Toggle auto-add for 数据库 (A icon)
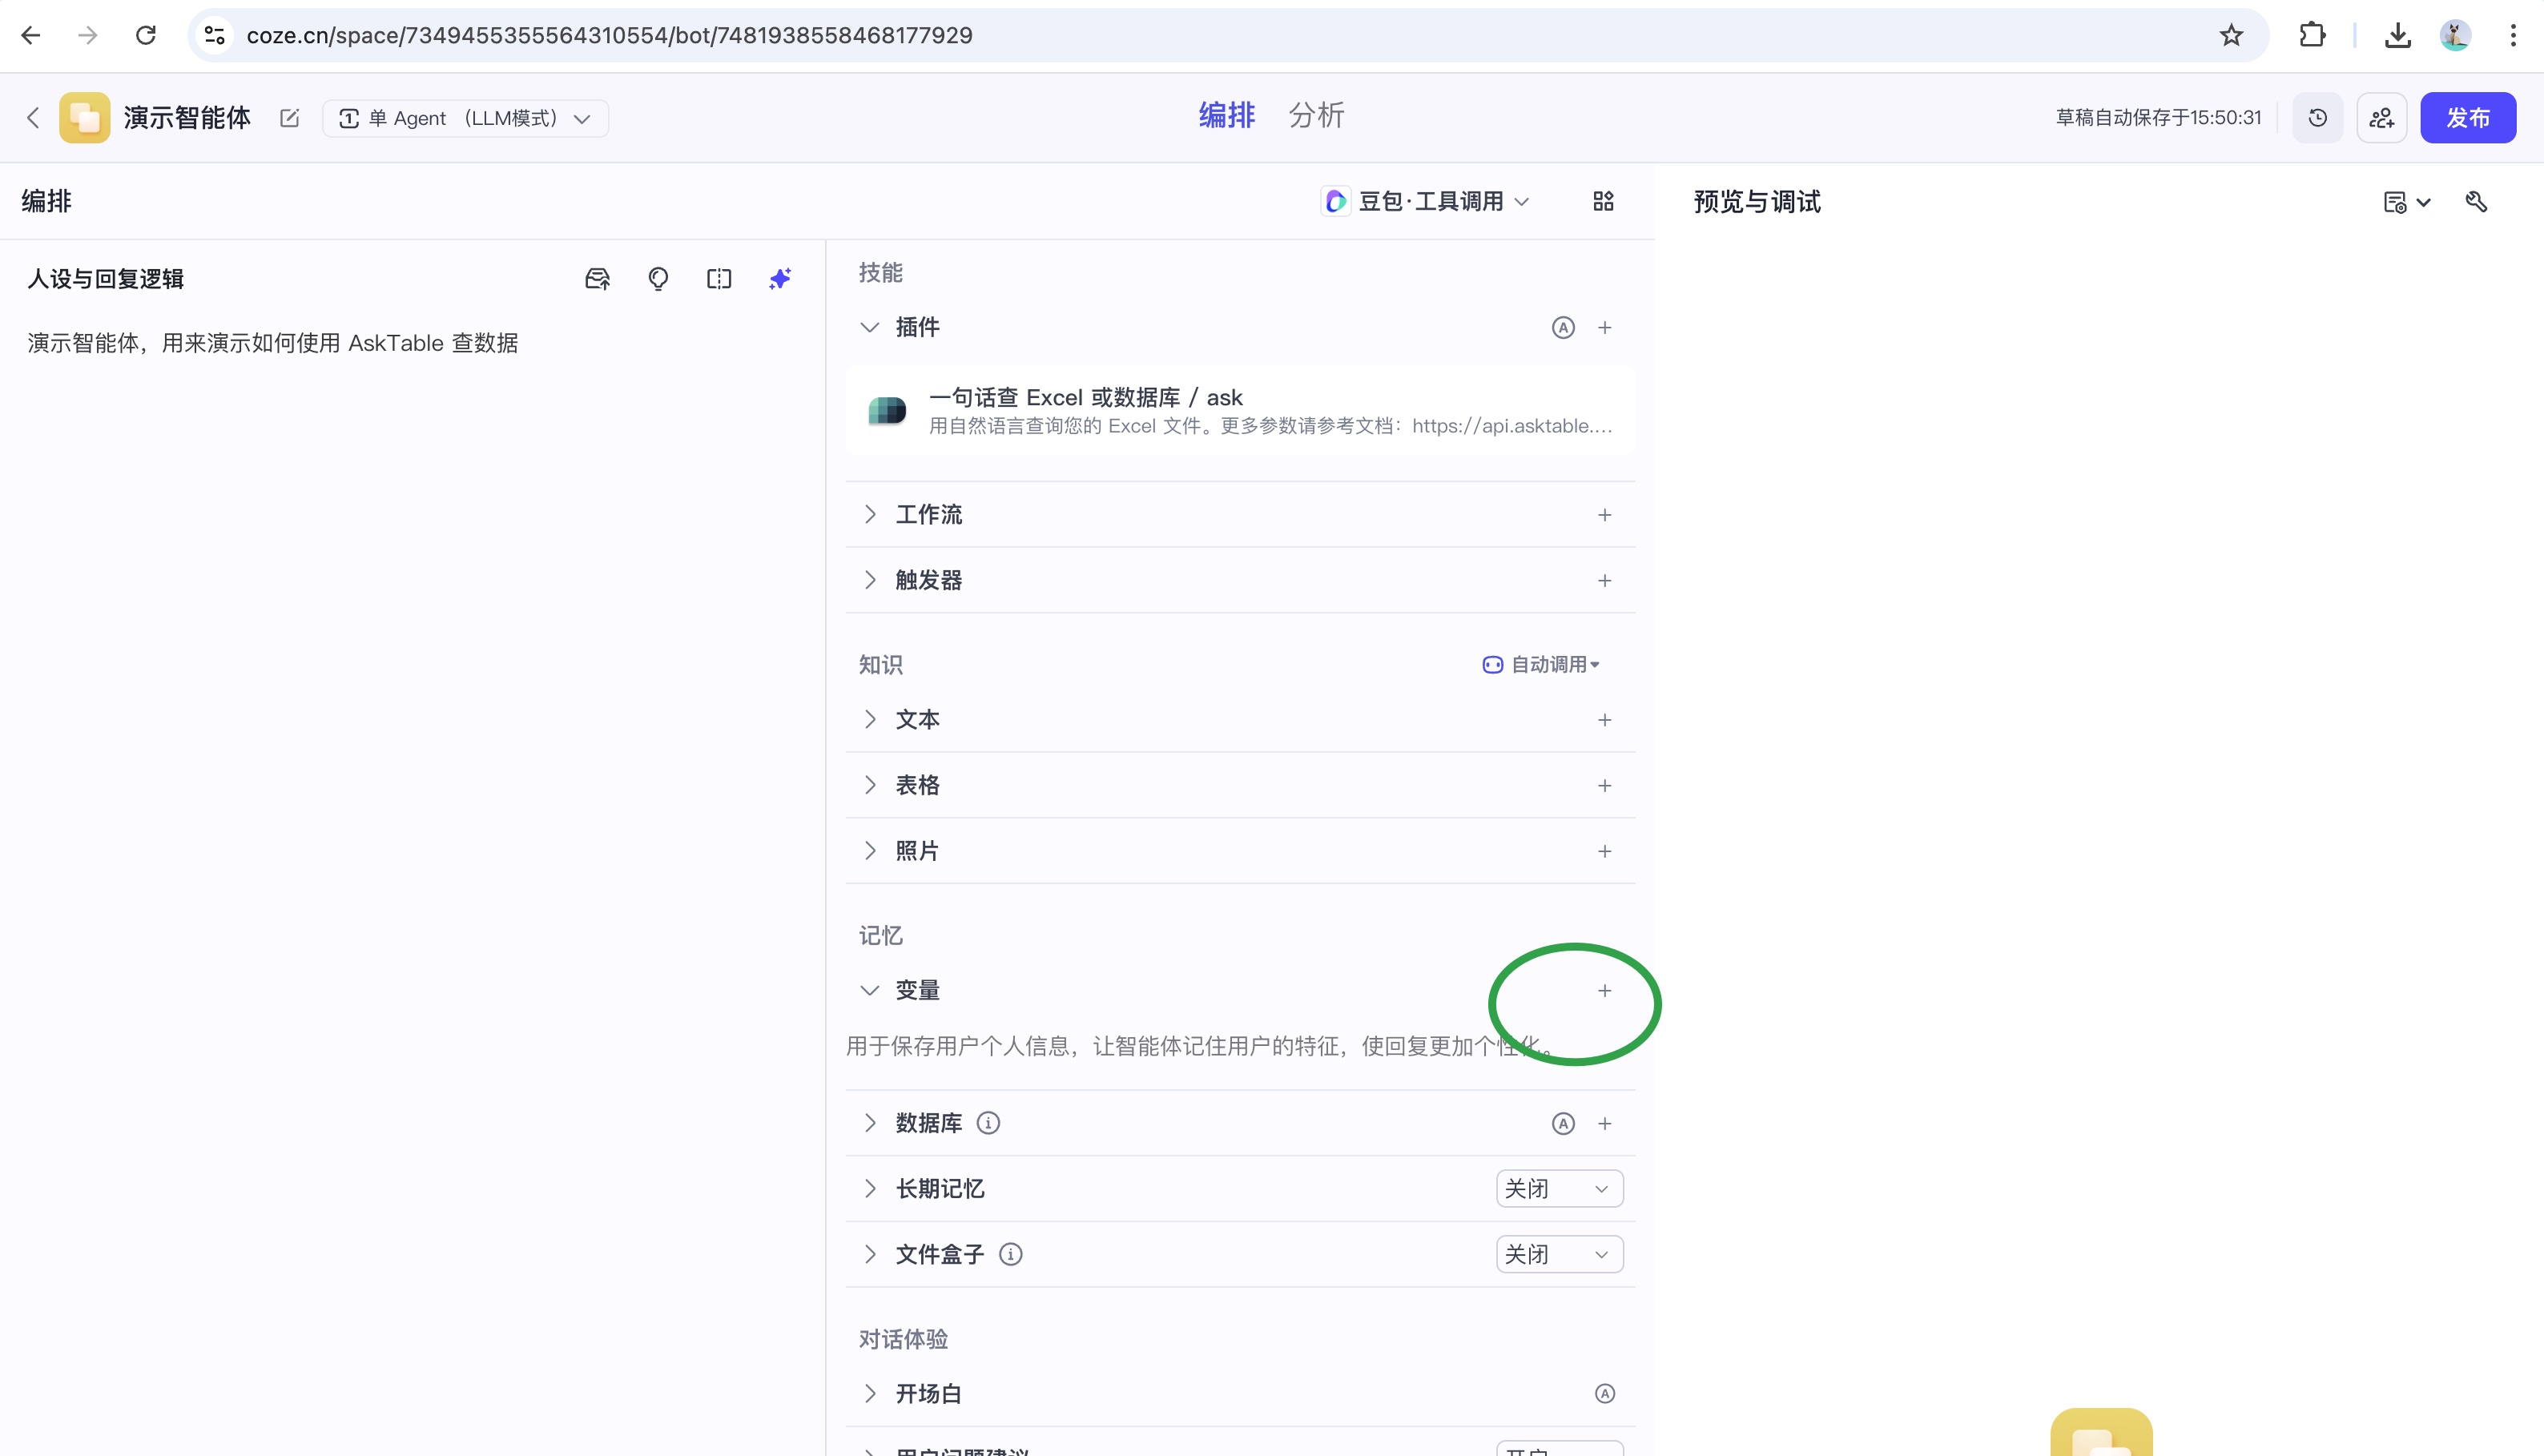The width and height of the screenshot is (2544, 1456). tap(1563, 1123)
